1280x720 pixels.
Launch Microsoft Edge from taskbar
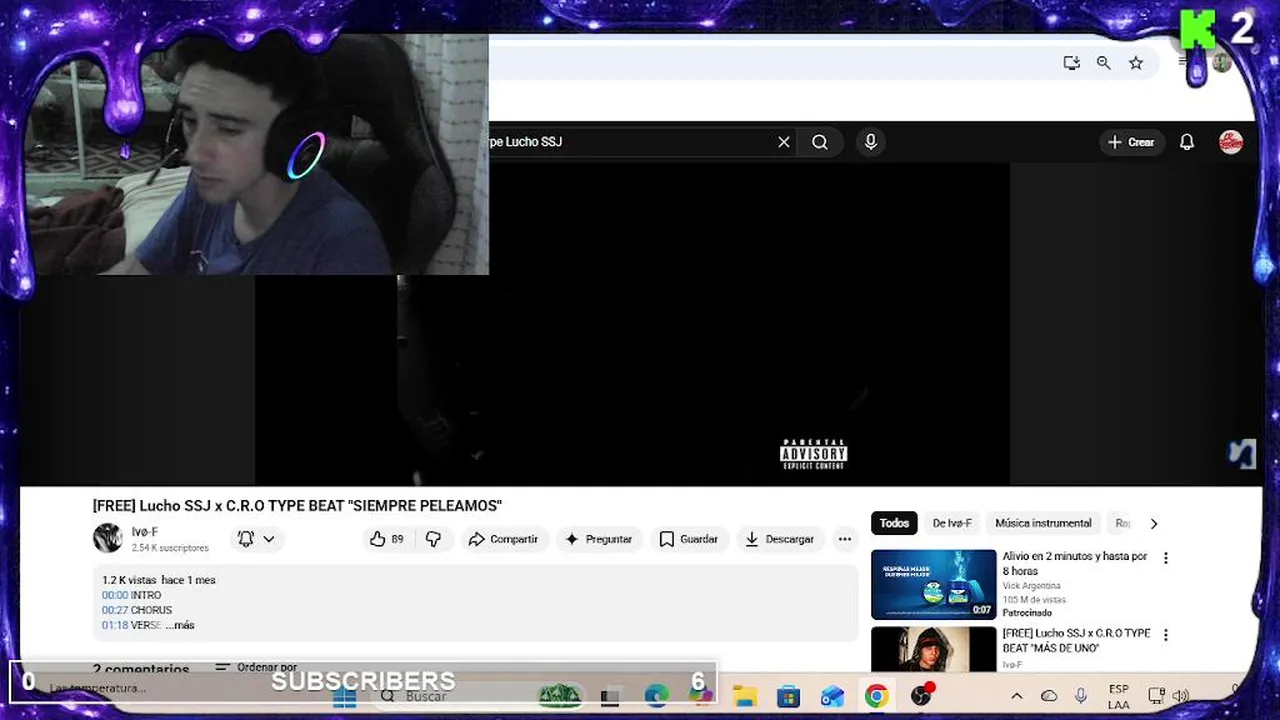(656, 696)
